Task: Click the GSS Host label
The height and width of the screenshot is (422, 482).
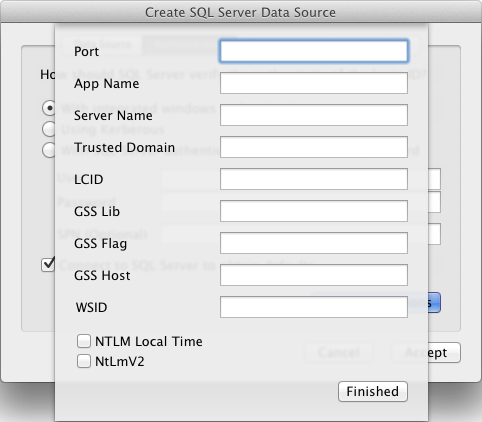Action: pos(102,275)
